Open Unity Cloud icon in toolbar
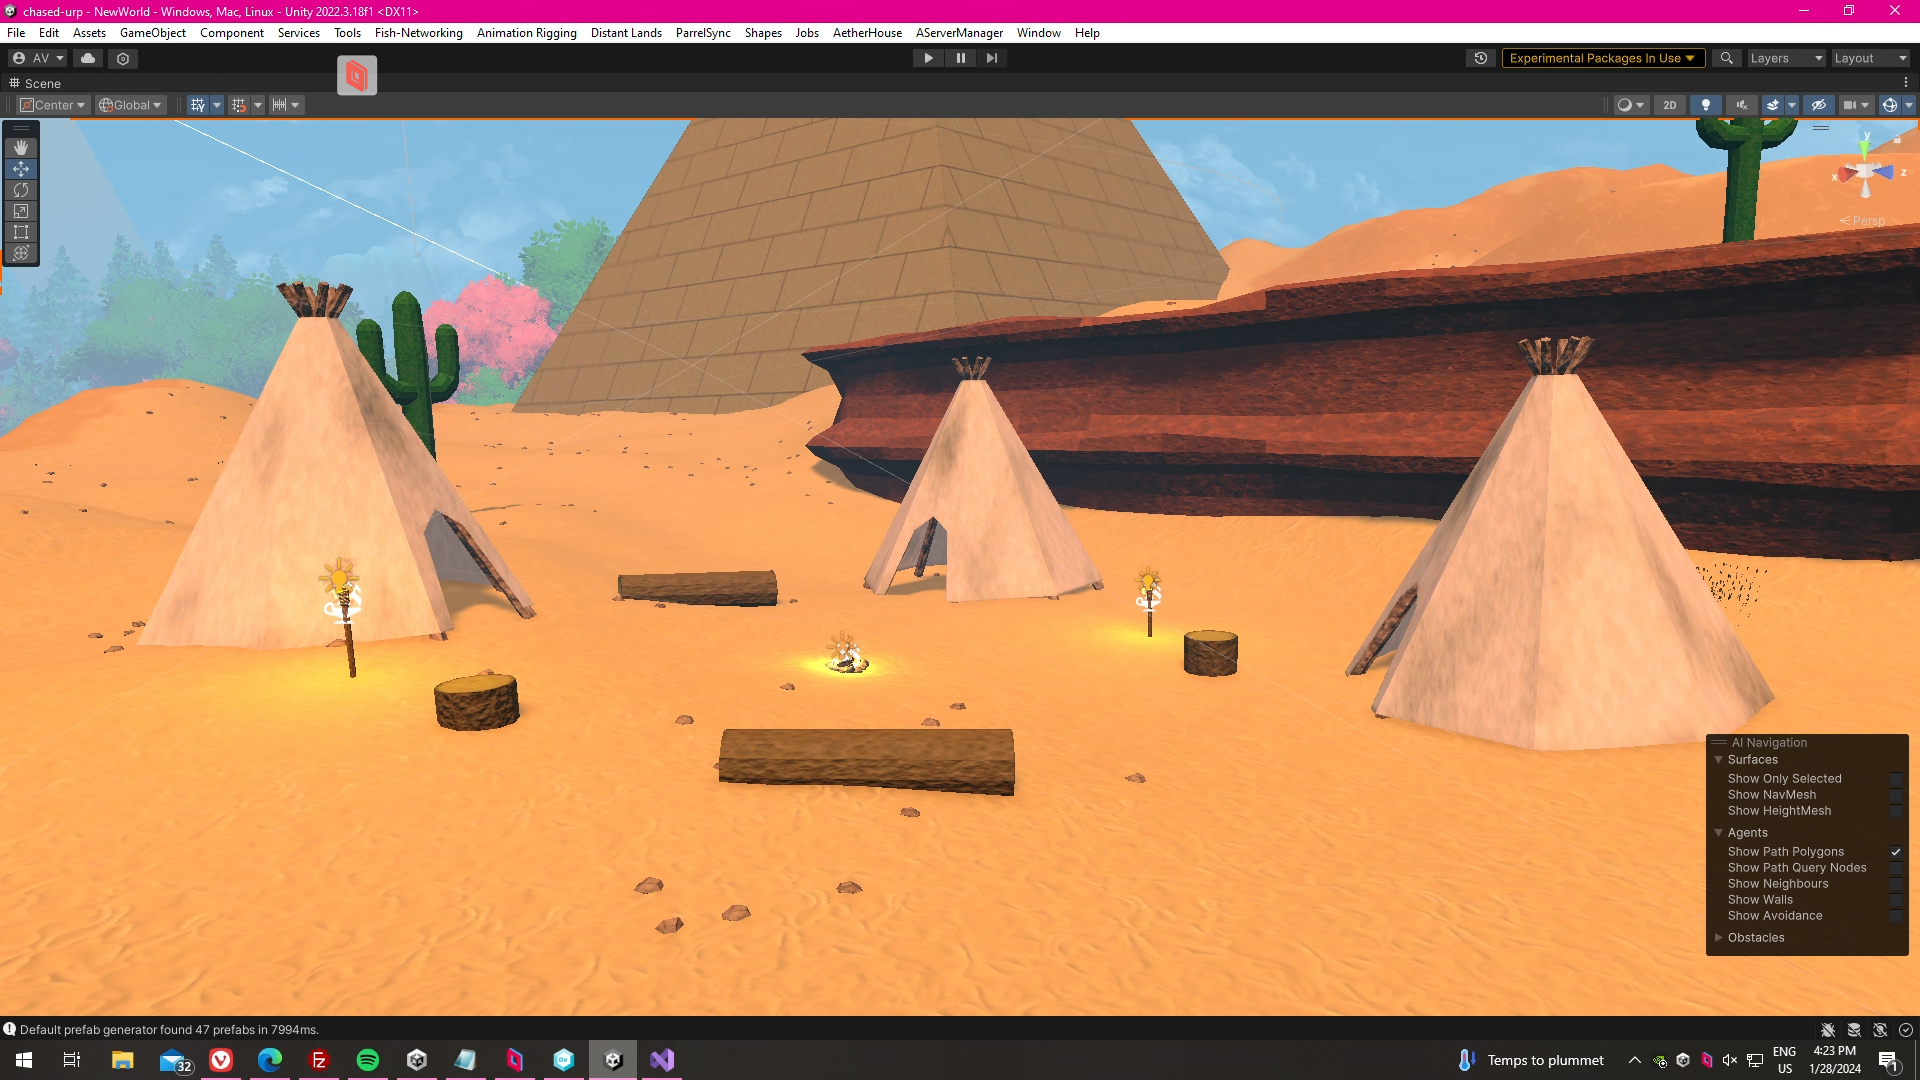The width and height of the screenshot is (1920, 1080). click(x=88, y=58)
